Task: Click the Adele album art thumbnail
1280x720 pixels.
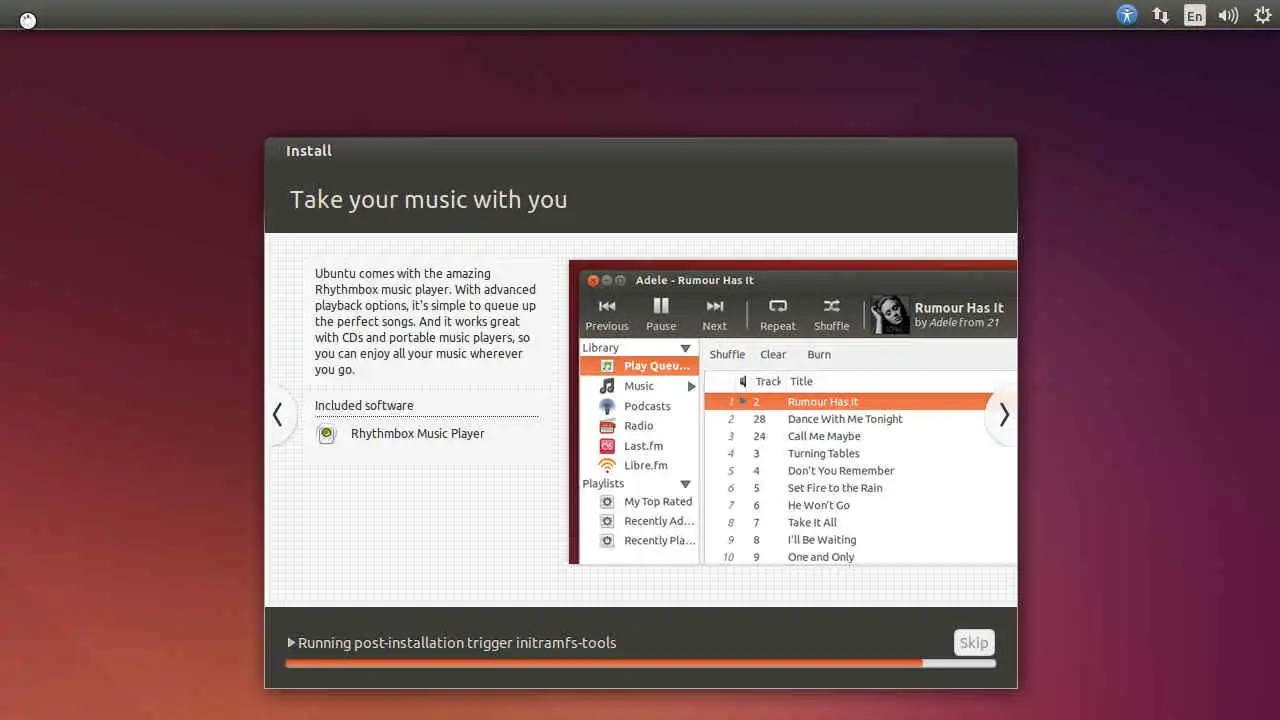Action: [890, 314]
